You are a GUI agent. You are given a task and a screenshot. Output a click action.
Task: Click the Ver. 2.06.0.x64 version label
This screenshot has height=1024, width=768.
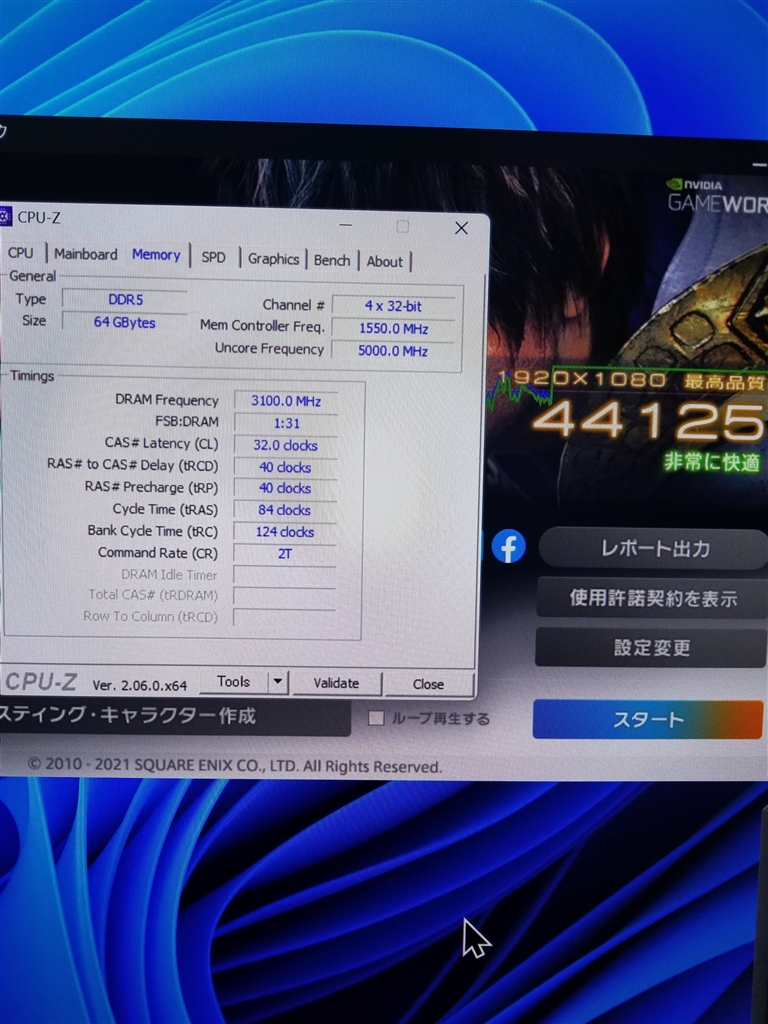click(x=139, y=685)
